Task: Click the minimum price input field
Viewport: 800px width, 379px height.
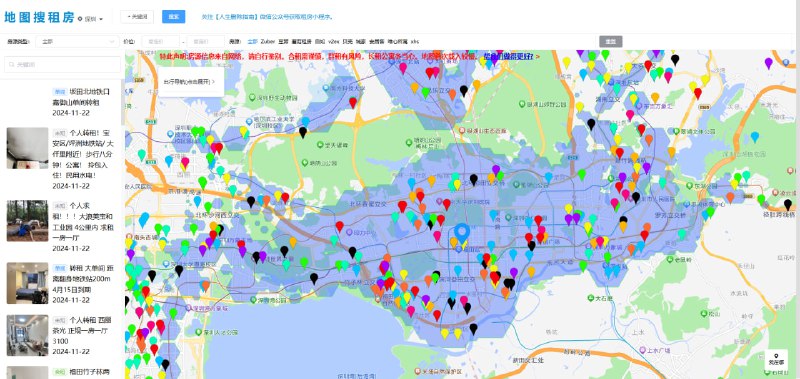Action: 161,41
